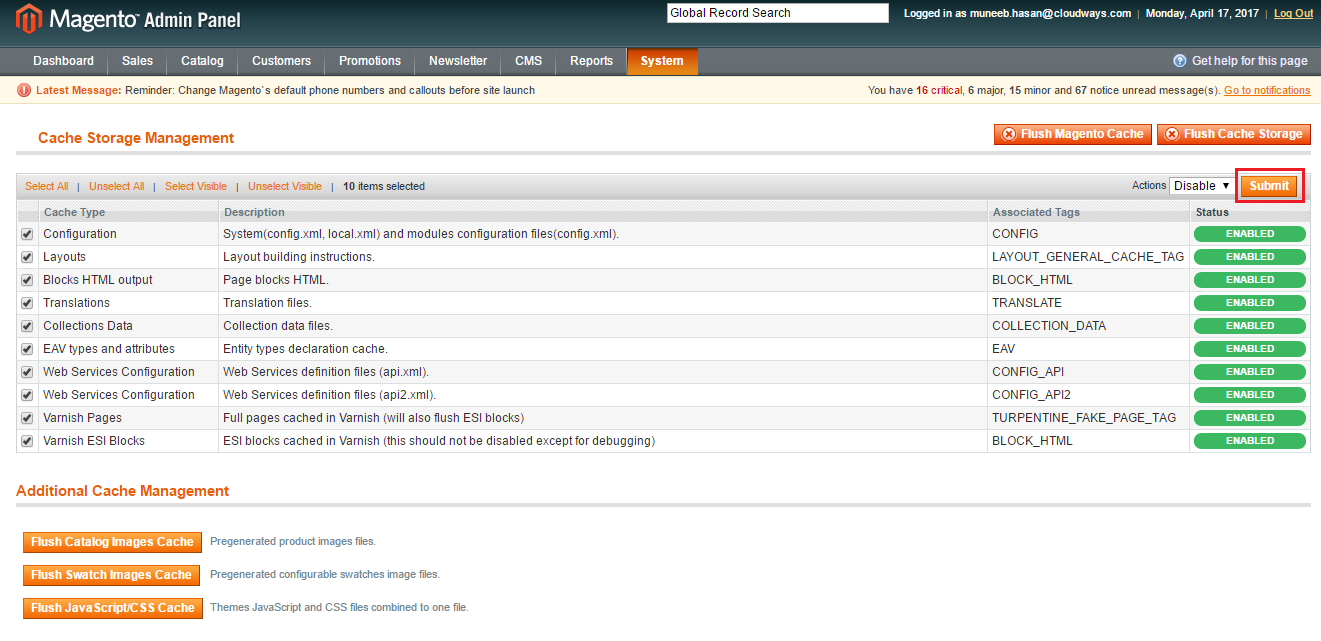
Task: Open the Sales menu
Action: point(137,61)
